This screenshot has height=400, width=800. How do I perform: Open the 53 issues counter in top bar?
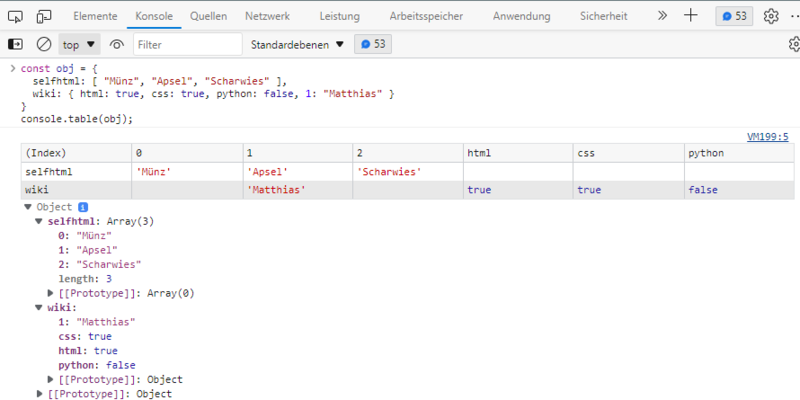coord(734,16)
